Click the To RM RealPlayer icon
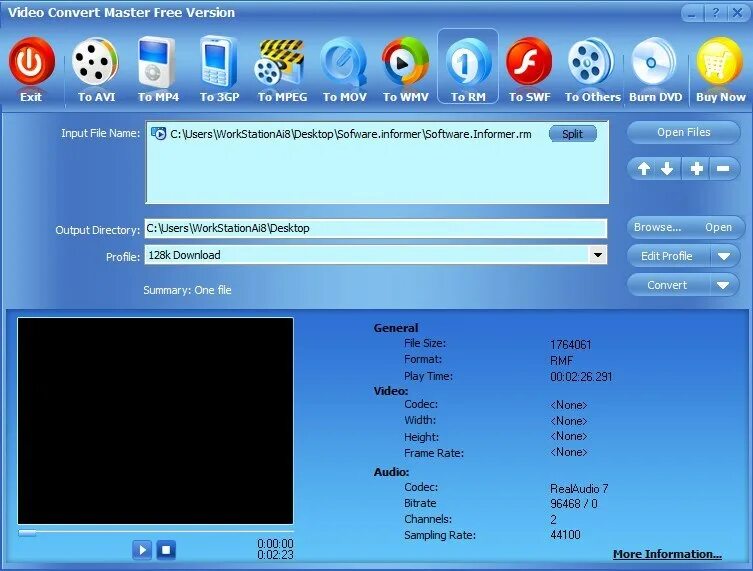This screenshot has width=753, height=571. [468, 62]
